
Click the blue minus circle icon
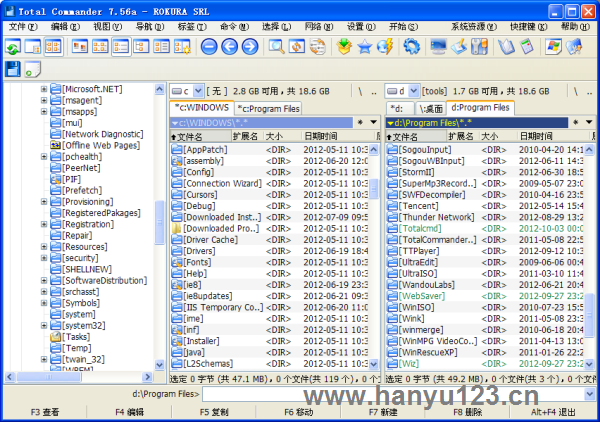(209, 47)
